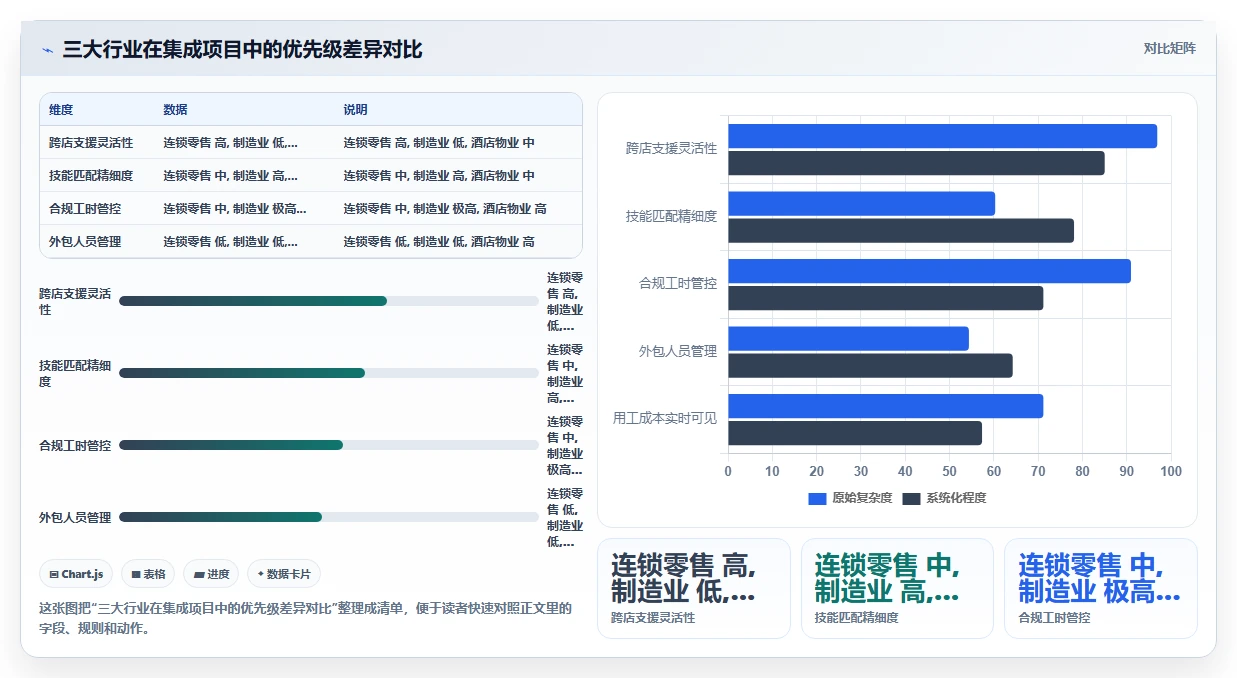The height and width of the screenshot is (678, 1237).
Task: Toggle 原始复杂度 legend series
Action: 850,498
